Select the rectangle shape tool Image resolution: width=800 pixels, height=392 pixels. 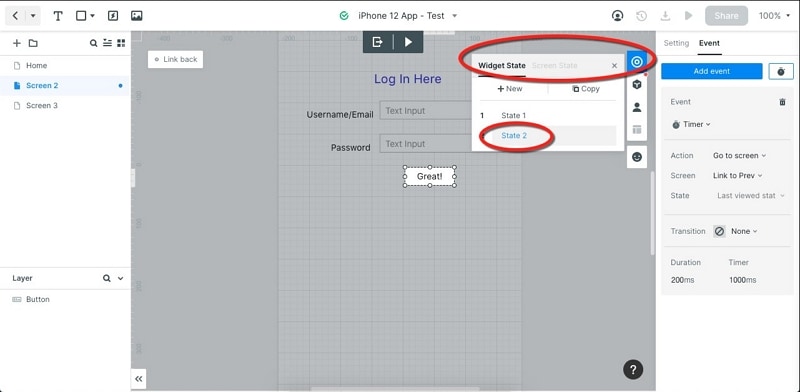click(81, 16)
